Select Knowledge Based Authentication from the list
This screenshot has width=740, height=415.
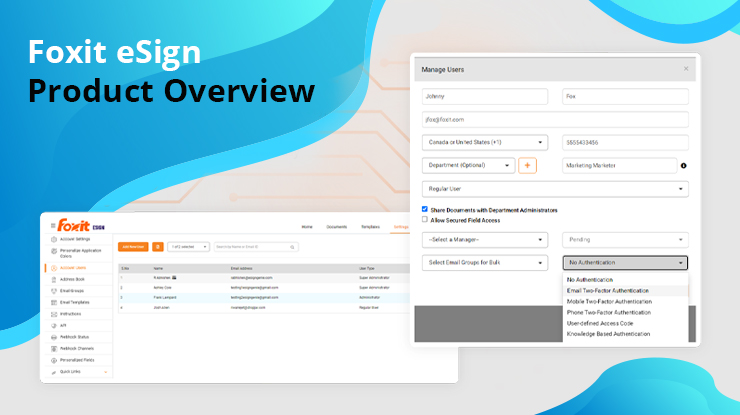click(608, 334)
